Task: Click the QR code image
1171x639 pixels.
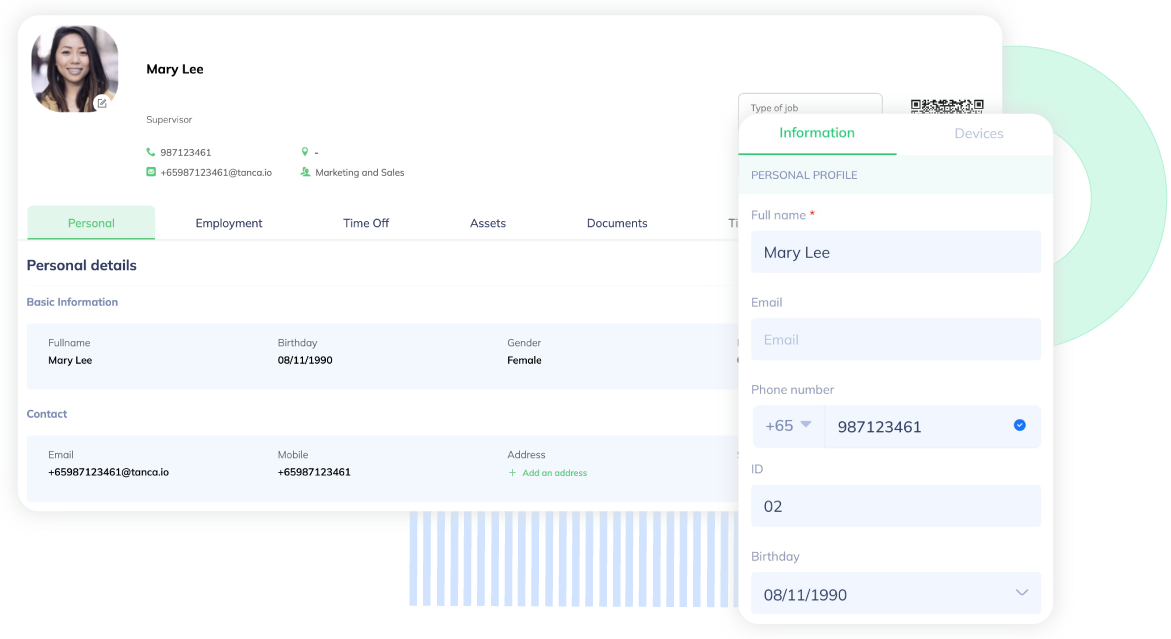Action: pyautogui.click(x=946, y=105)
